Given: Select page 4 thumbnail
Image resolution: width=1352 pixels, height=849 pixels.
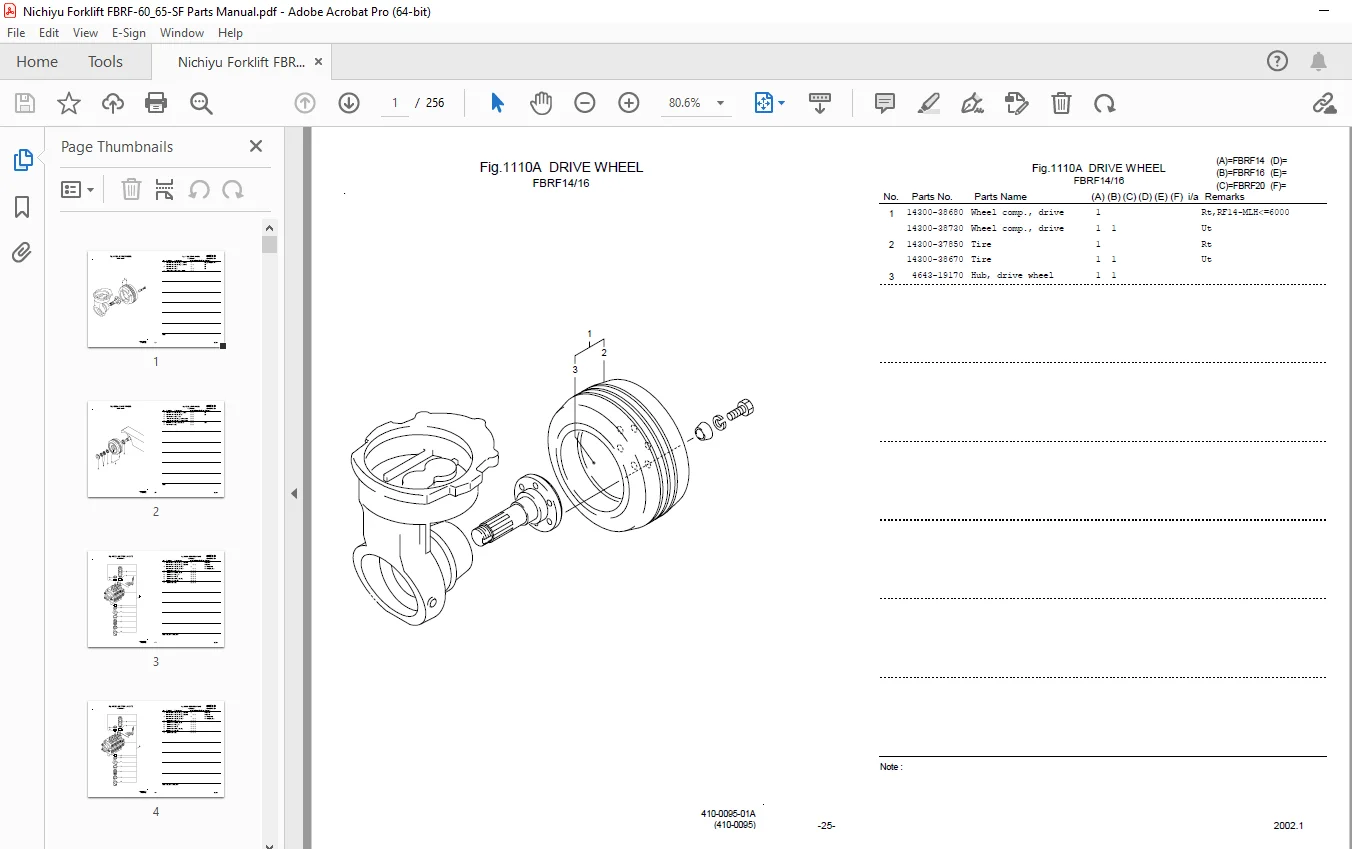Looking at the screenshot, I should point(156,749).
